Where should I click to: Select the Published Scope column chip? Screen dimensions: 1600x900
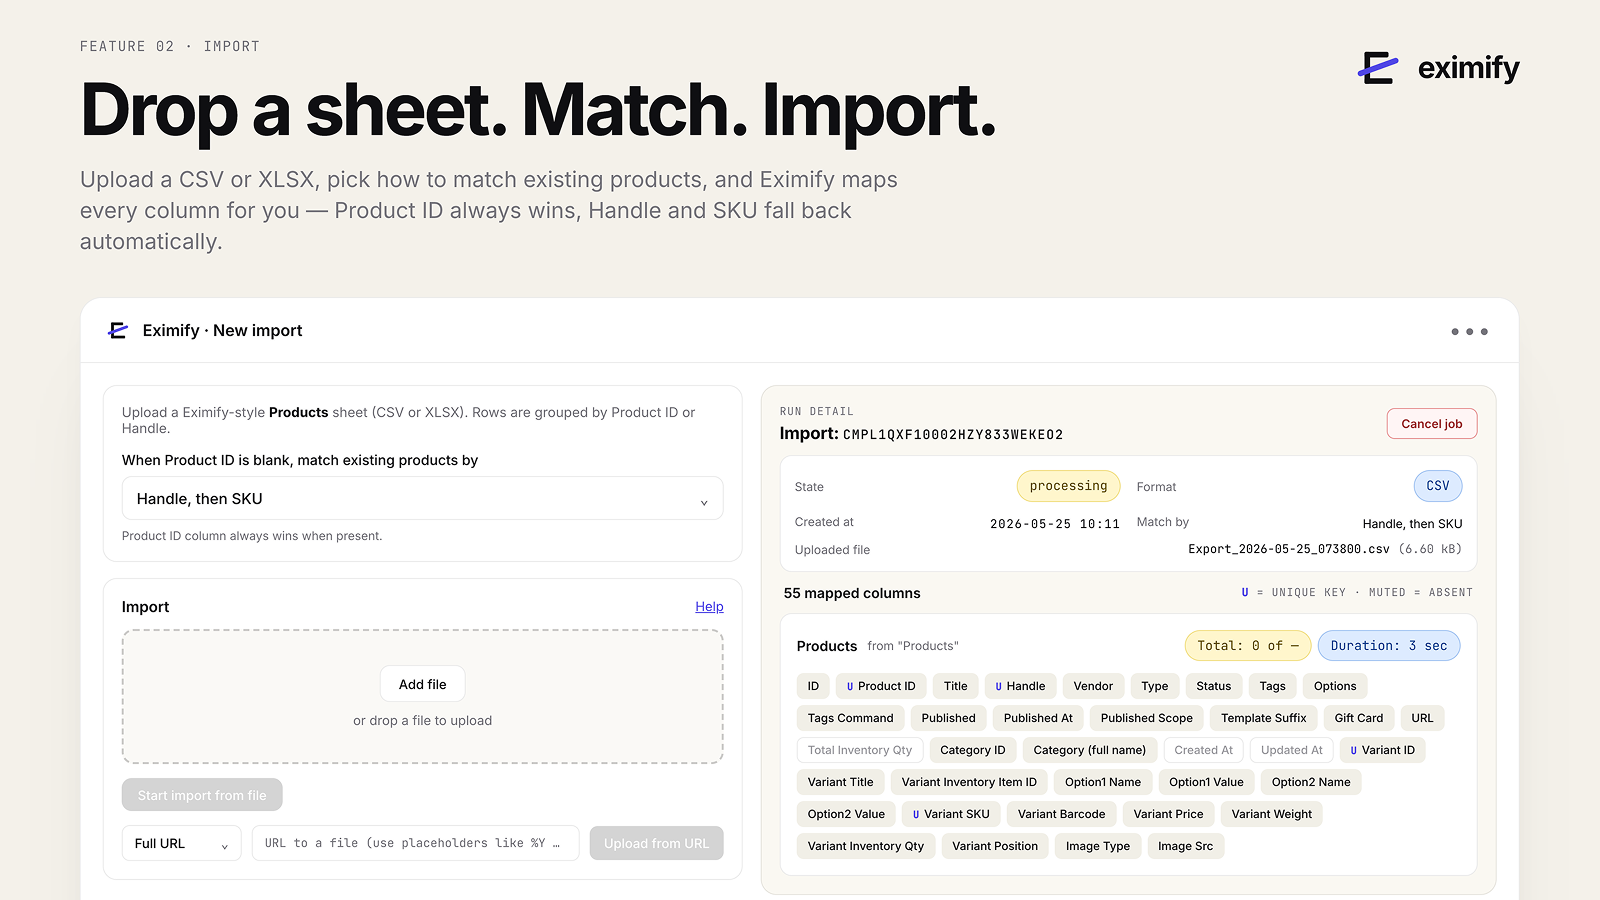pos(1147,718)
